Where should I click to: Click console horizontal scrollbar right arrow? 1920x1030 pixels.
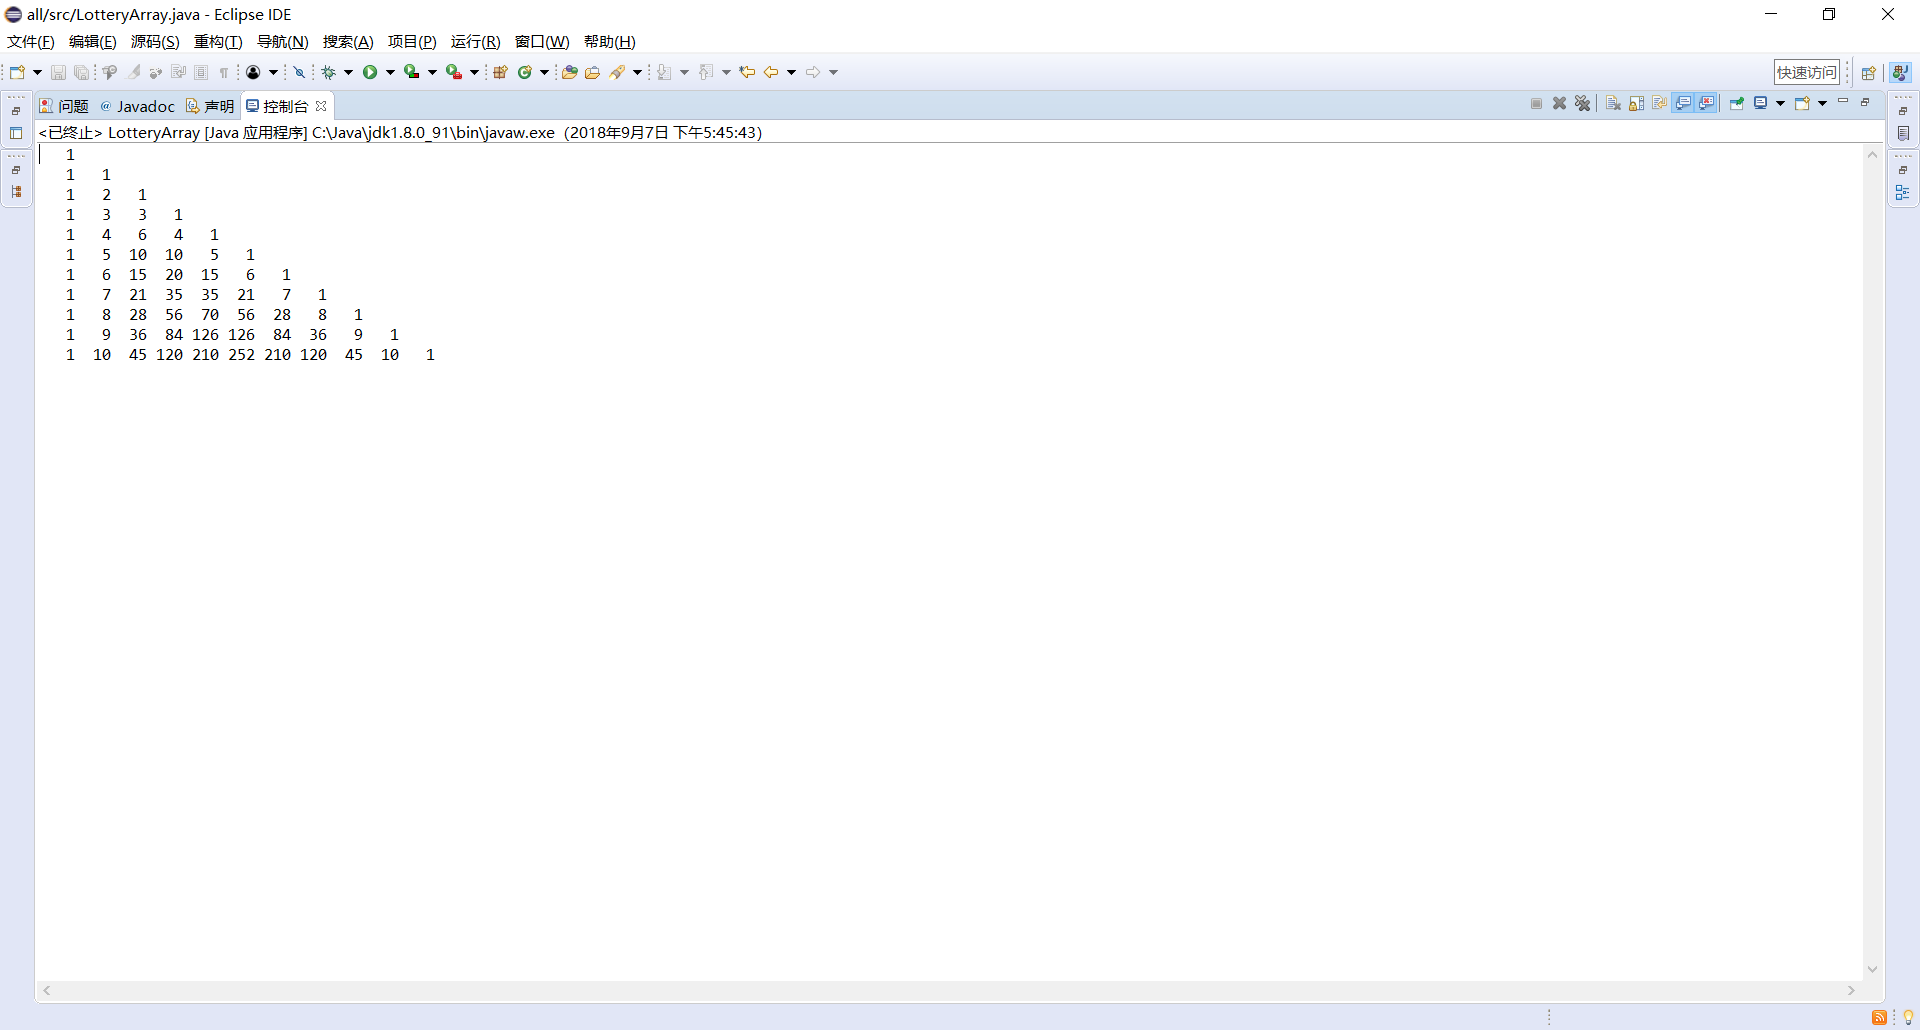[x=1851, y=990]
